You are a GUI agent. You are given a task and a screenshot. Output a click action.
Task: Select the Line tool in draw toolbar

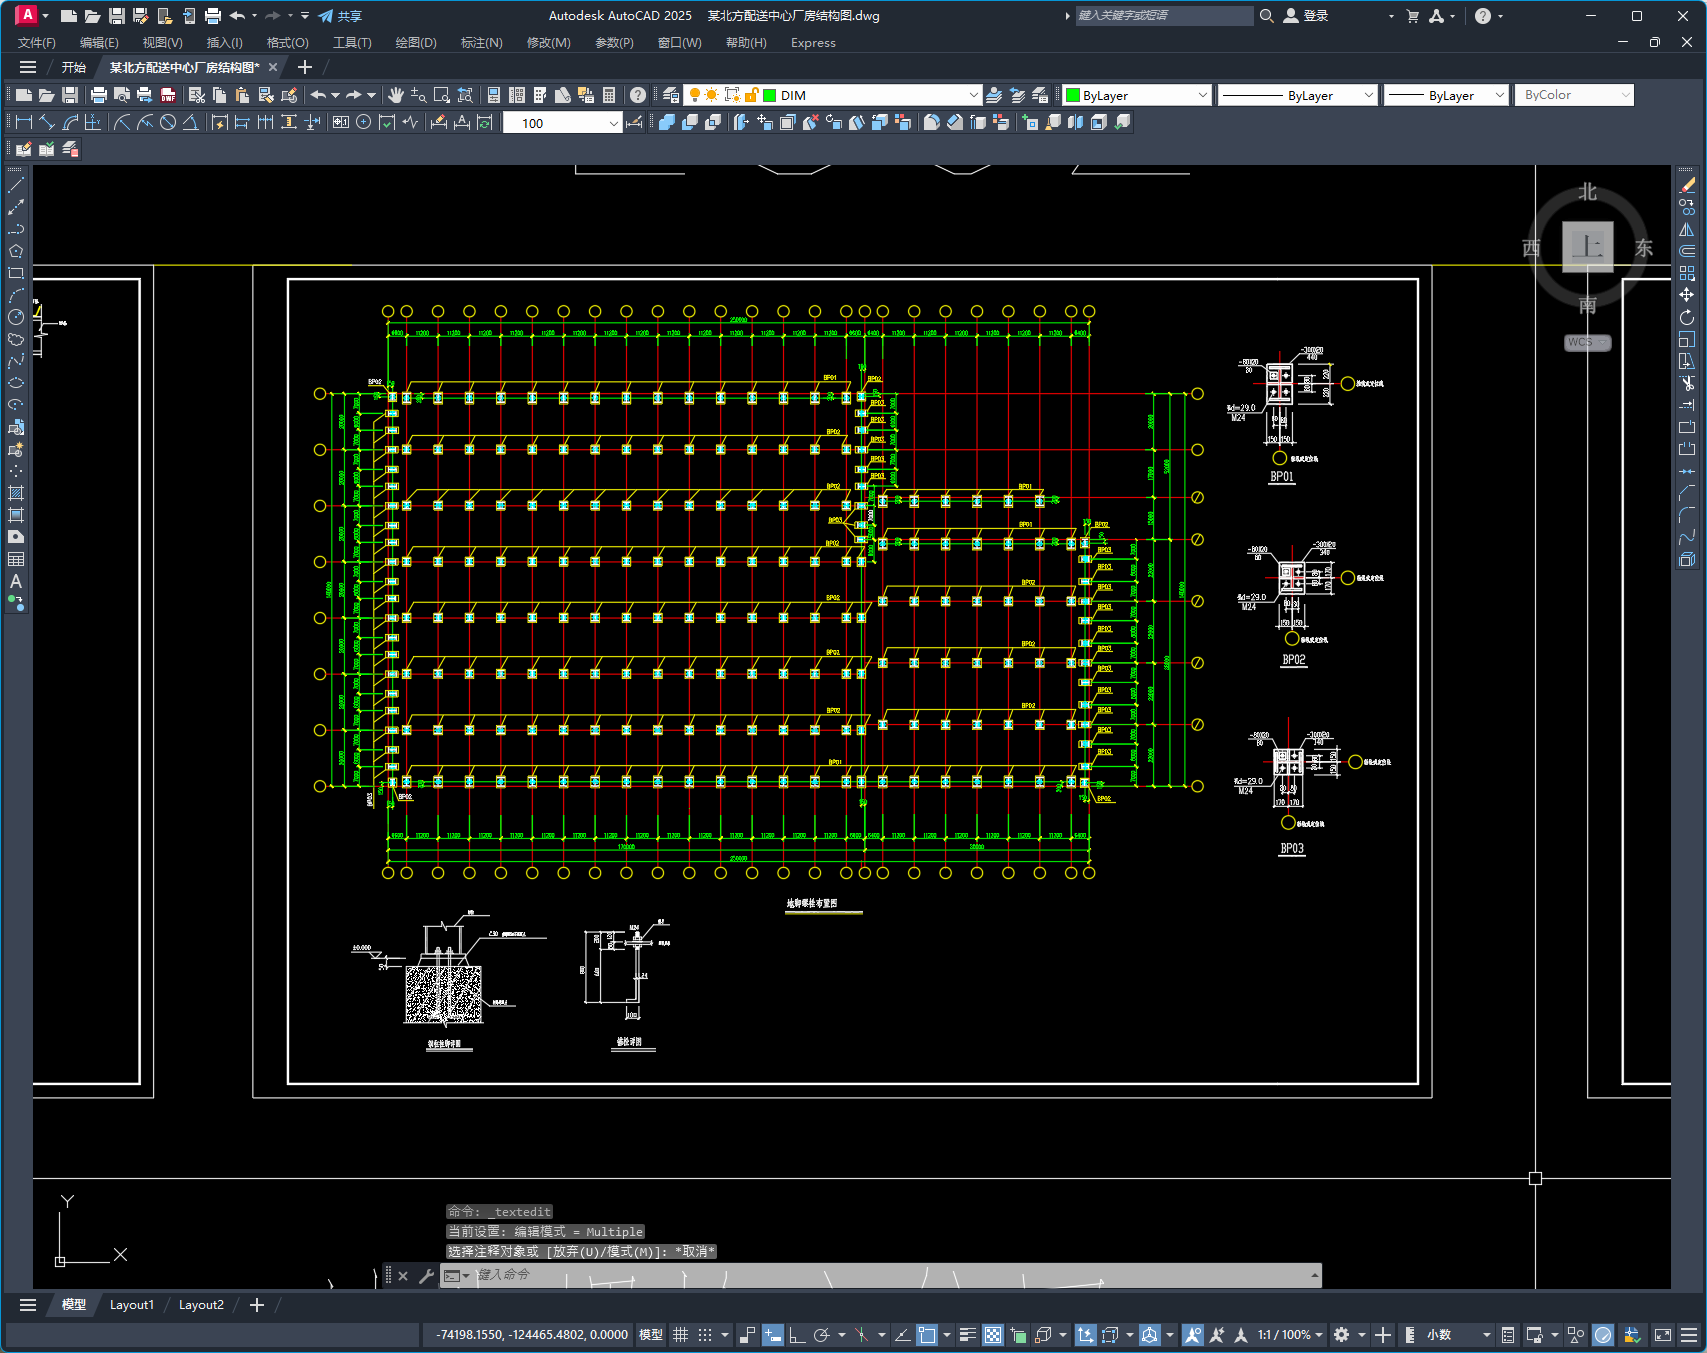point(16,185)
